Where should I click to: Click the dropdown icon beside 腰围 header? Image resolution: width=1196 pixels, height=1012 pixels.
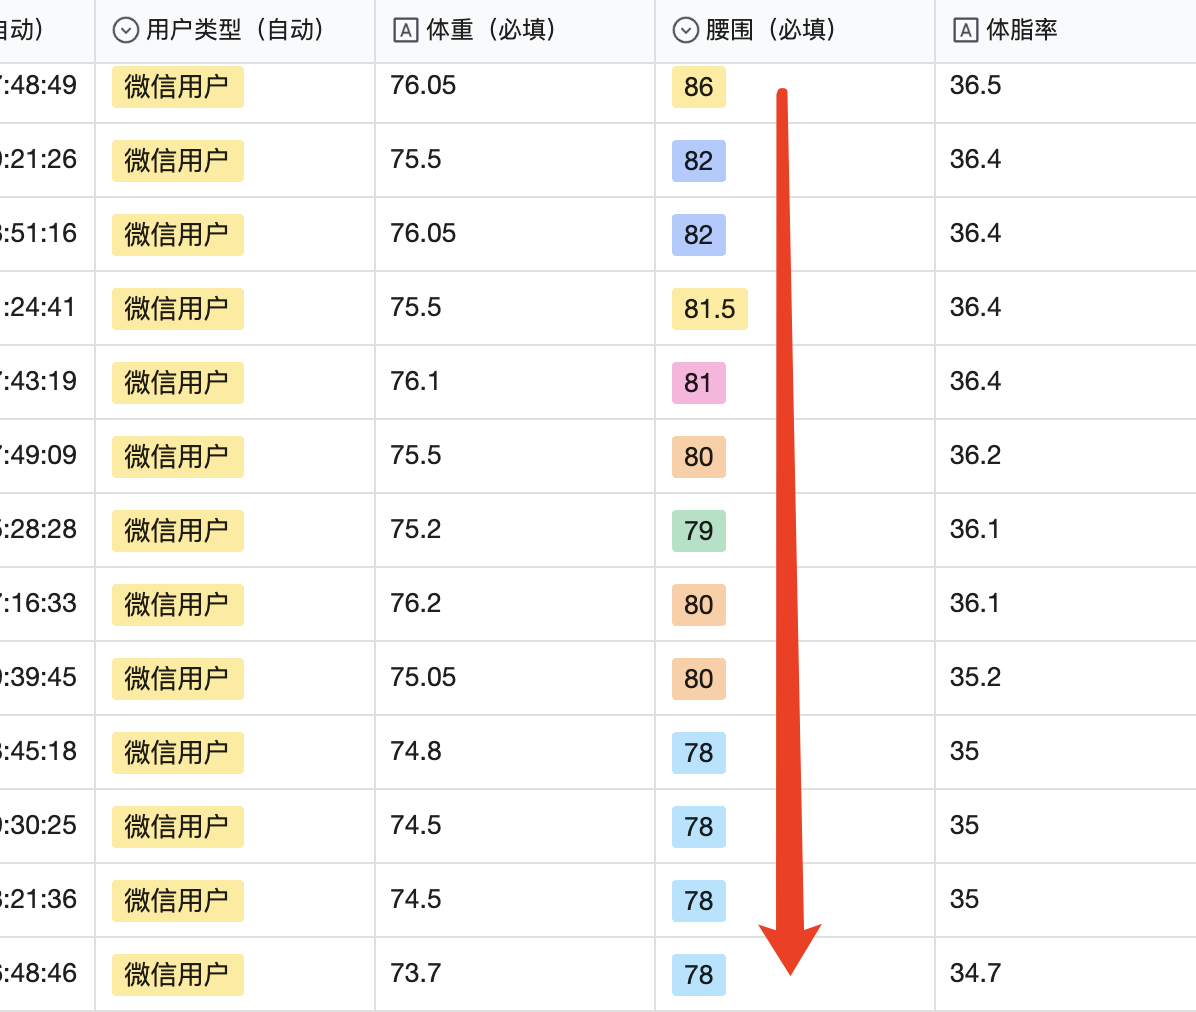[x=685, y=31]
